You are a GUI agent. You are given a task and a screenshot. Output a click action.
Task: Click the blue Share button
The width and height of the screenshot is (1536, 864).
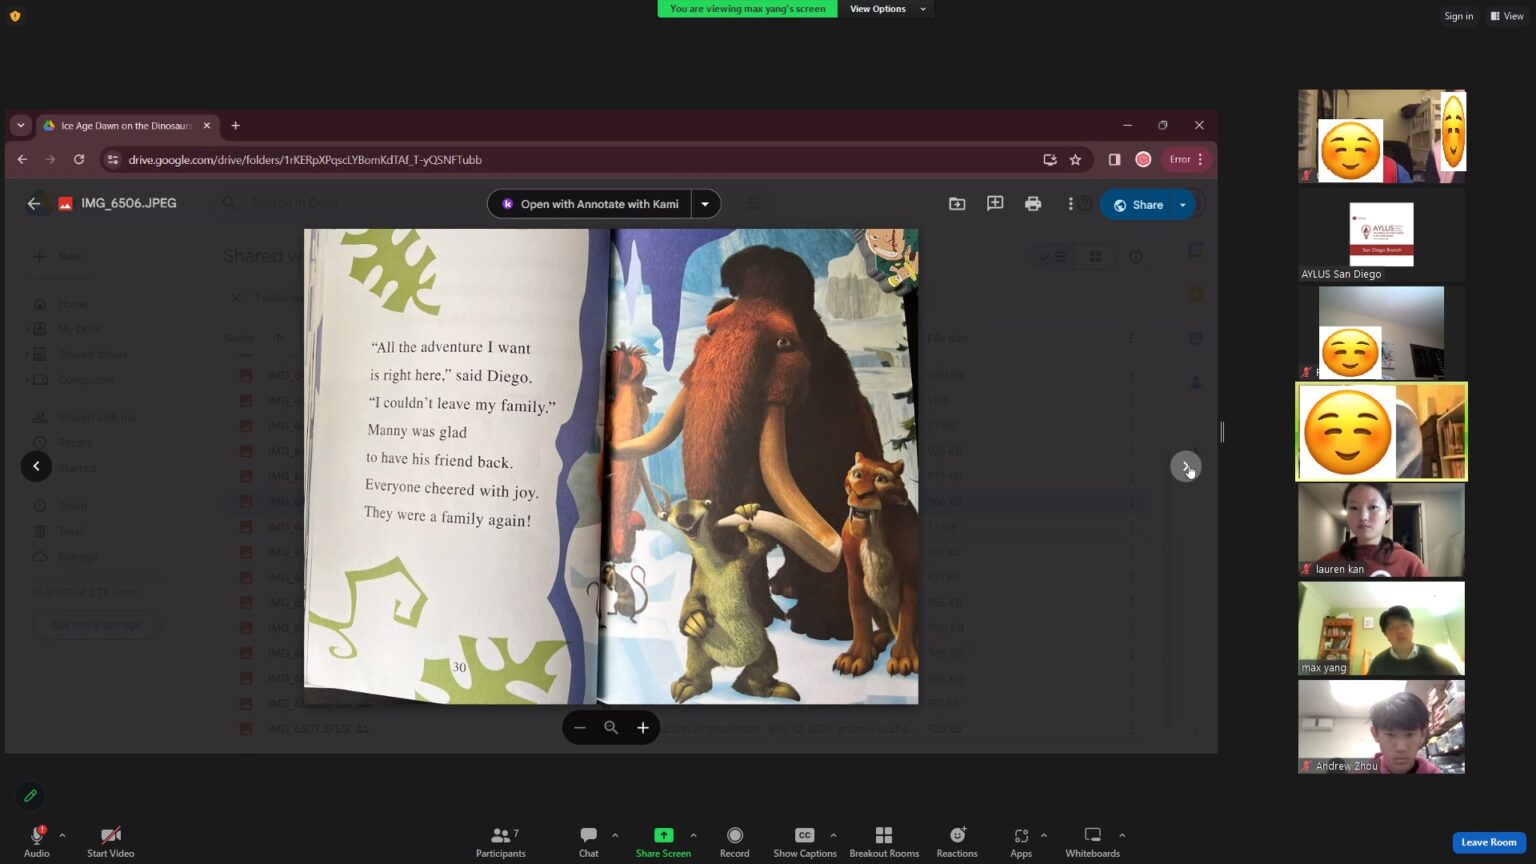click(1137, 204)
